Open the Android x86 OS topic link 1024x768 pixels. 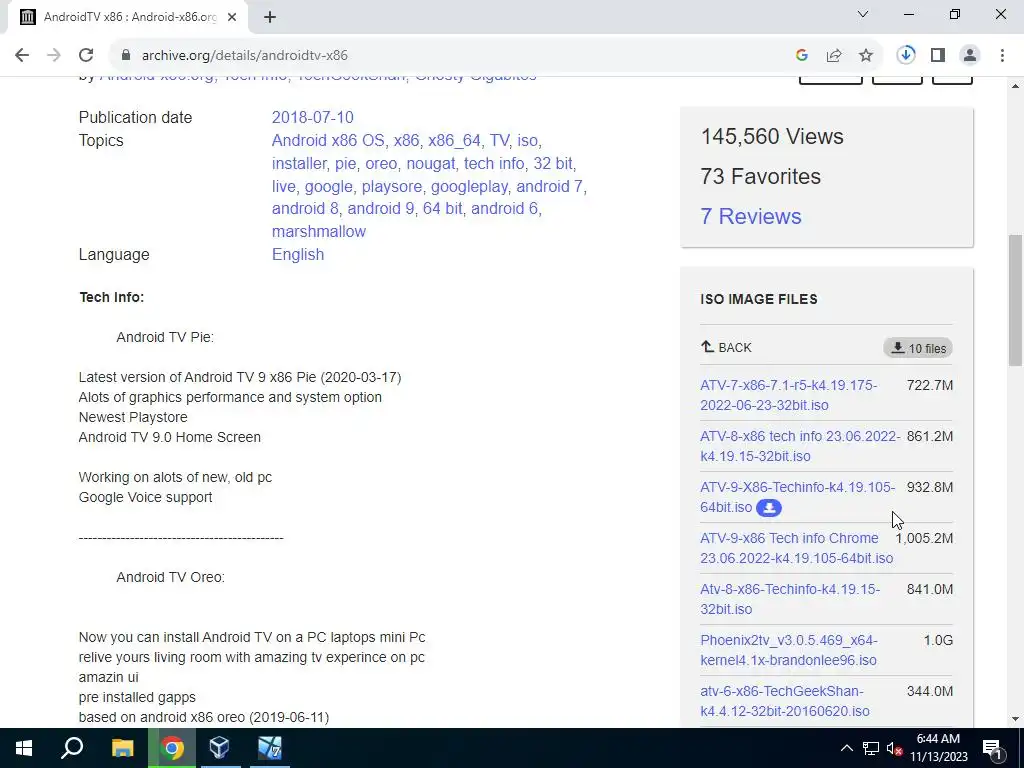point(328,140)
